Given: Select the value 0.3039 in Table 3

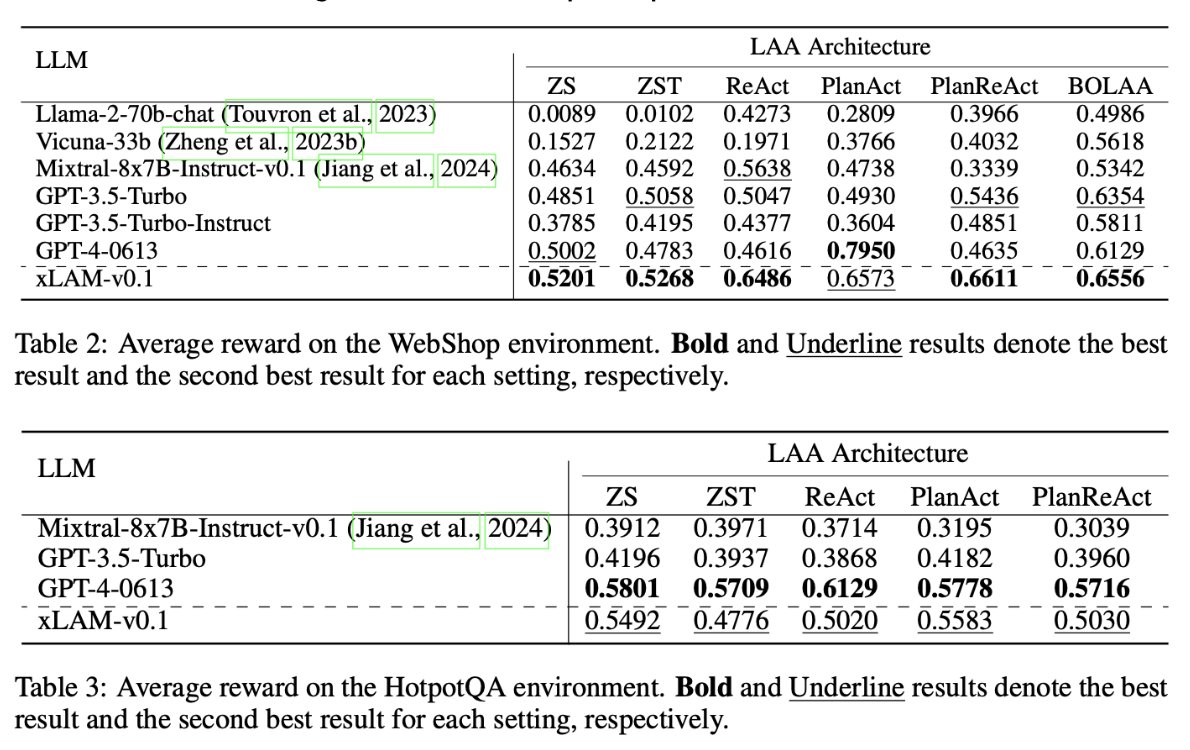Looking at the screenshot, I should (x=1091, y=528).
